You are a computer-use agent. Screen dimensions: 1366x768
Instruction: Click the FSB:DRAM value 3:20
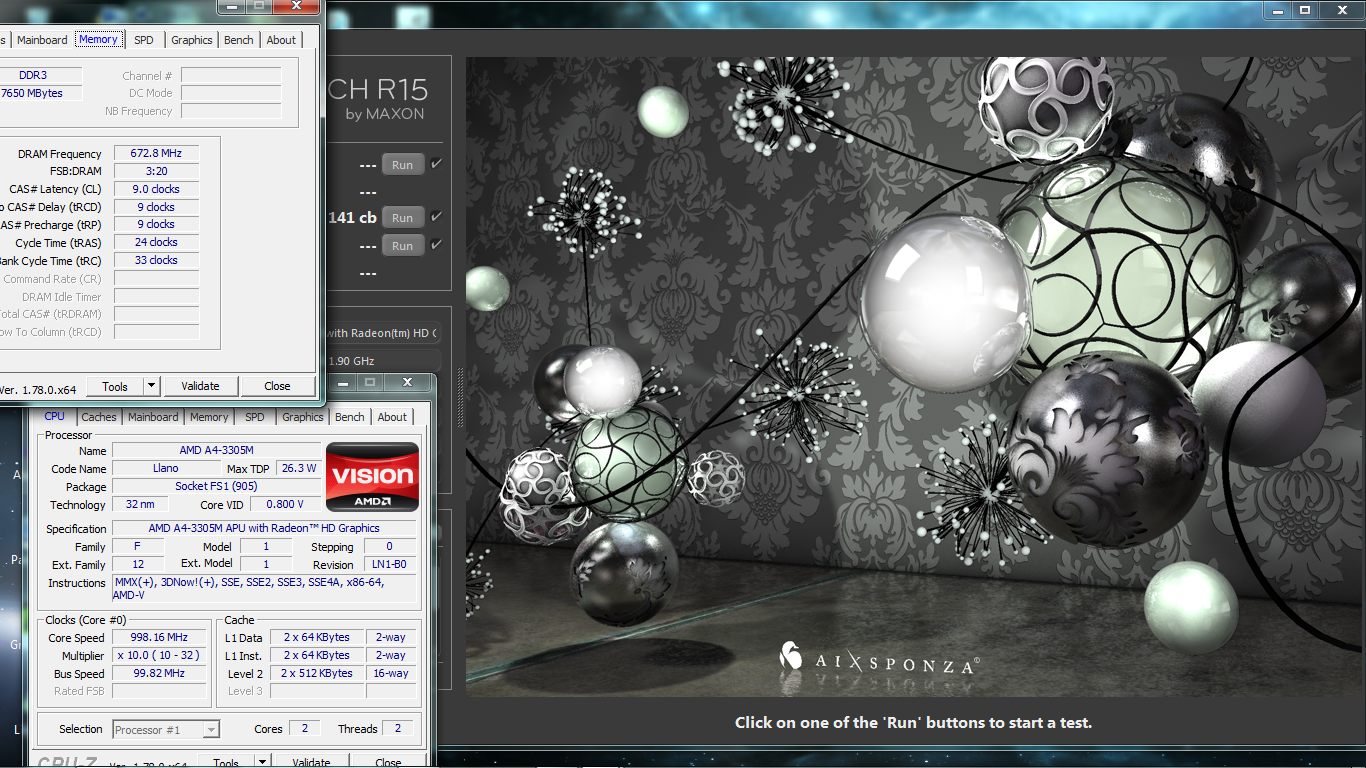[156, 171]
